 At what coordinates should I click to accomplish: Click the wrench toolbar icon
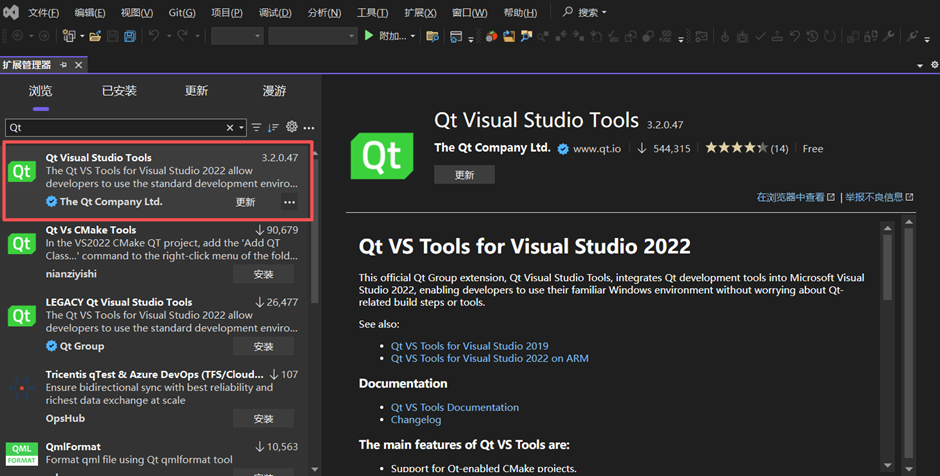tap(888, 37)
